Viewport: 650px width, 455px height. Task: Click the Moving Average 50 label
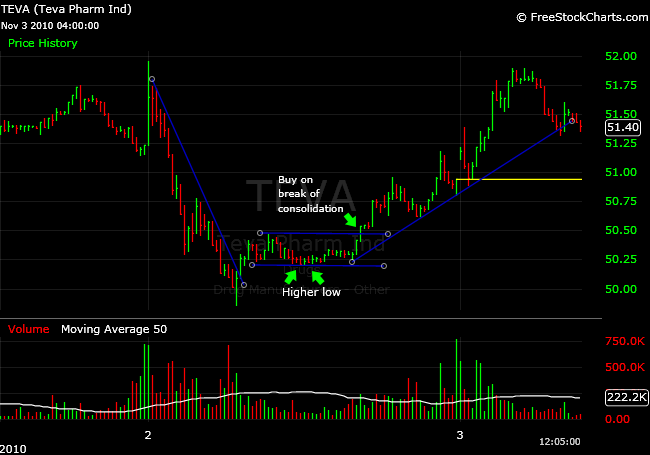[114, 329]
